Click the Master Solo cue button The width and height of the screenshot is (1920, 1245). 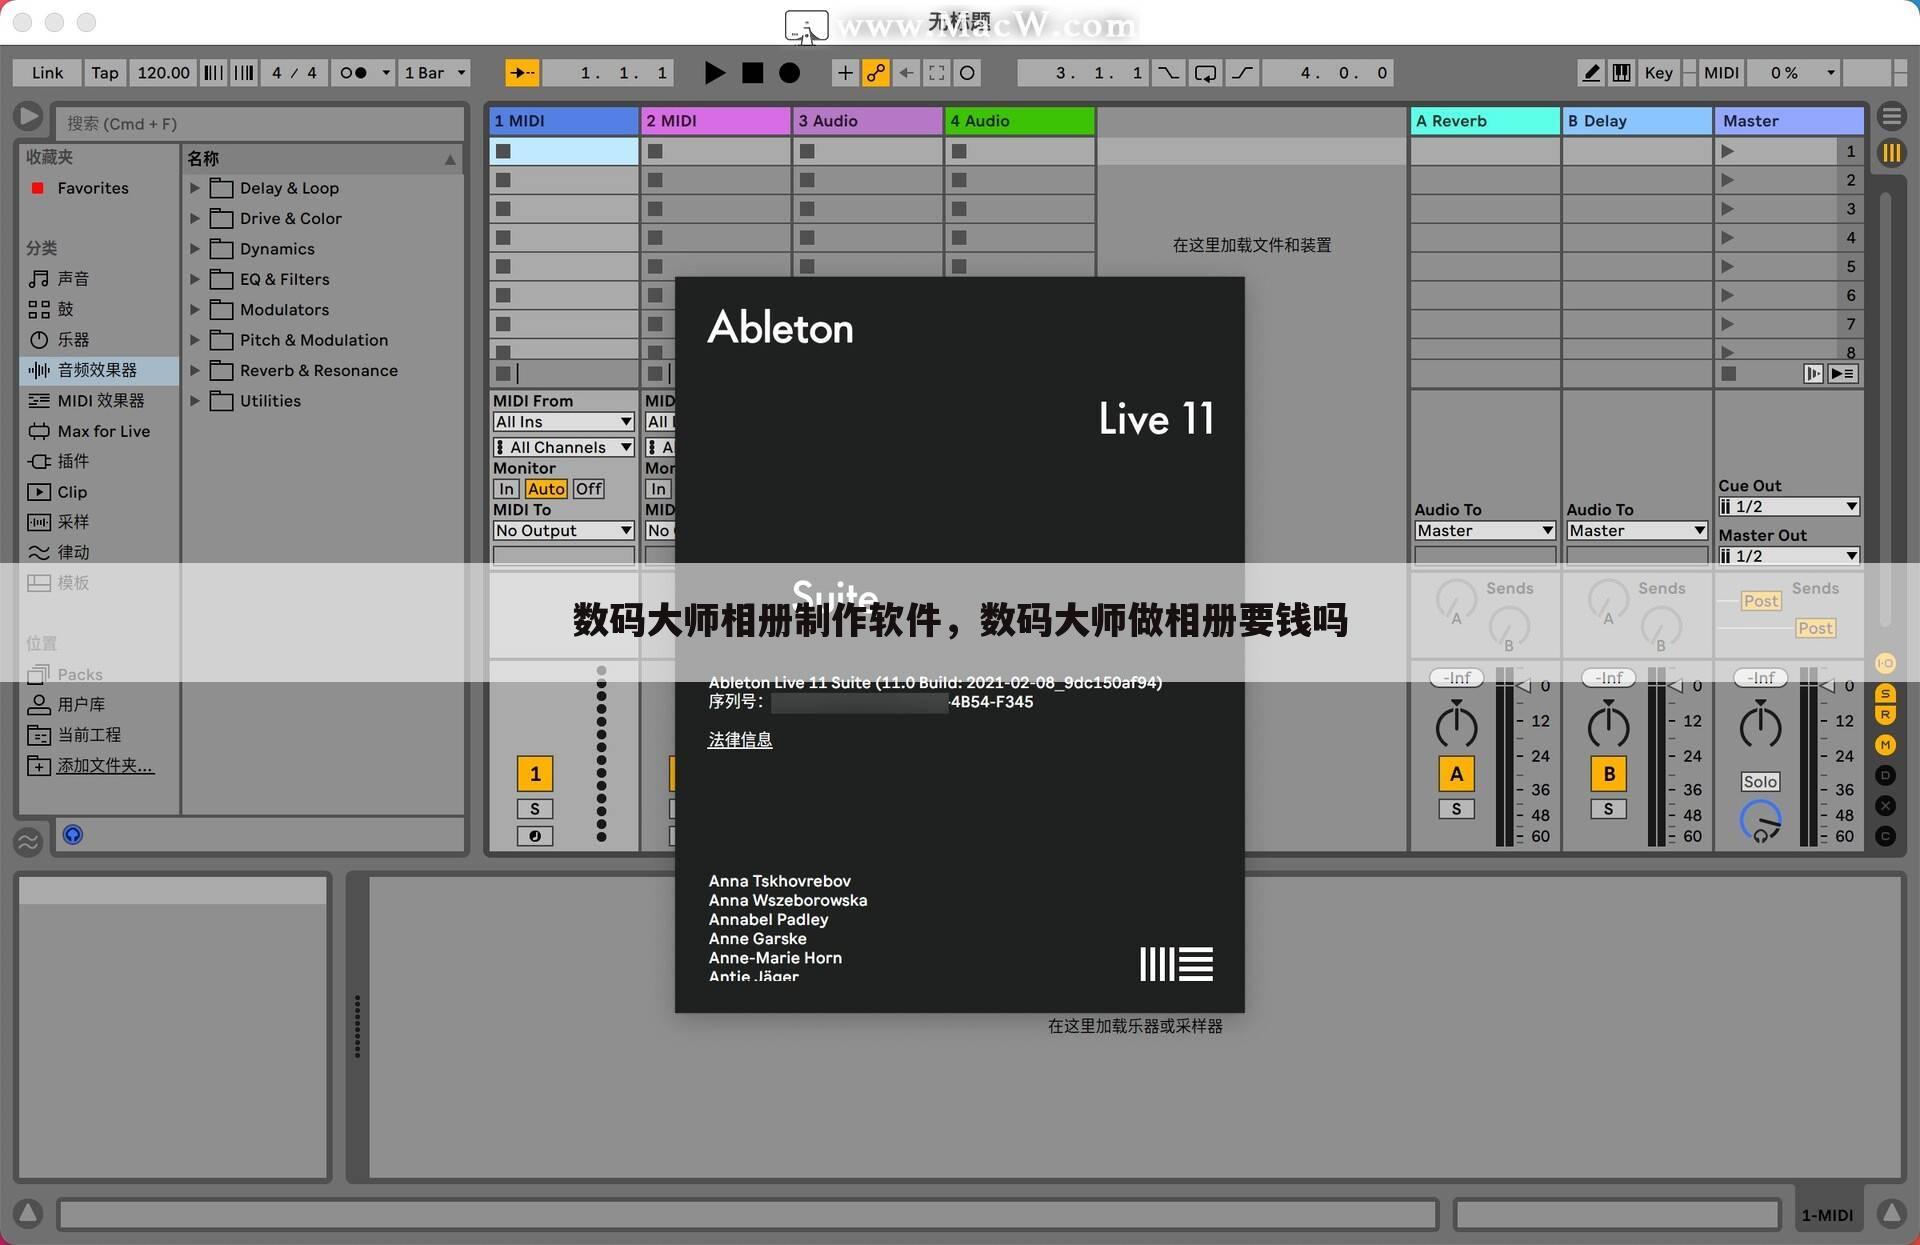click(1760, 782)
